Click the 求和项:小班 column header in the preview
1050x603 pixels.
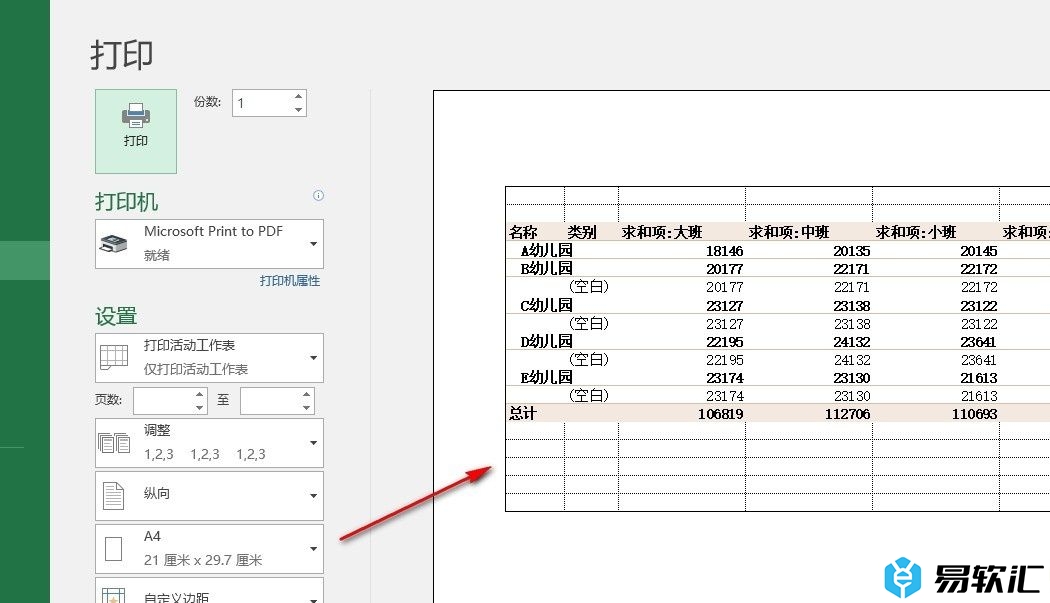click(916, 232)
